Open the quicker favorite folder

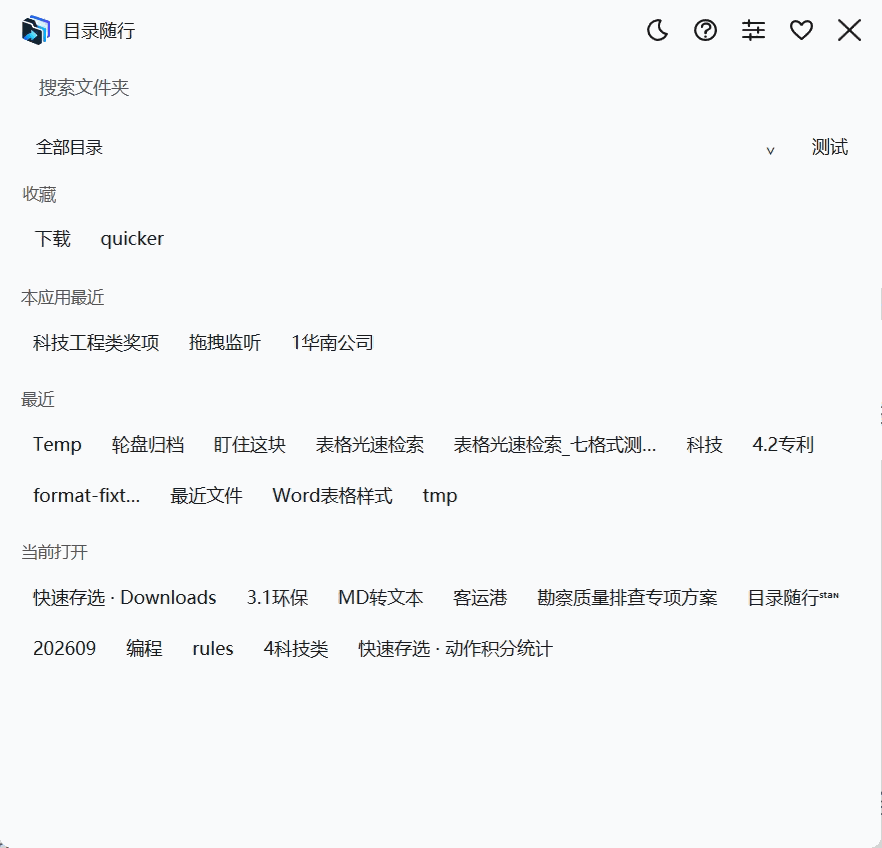[132, 238]
